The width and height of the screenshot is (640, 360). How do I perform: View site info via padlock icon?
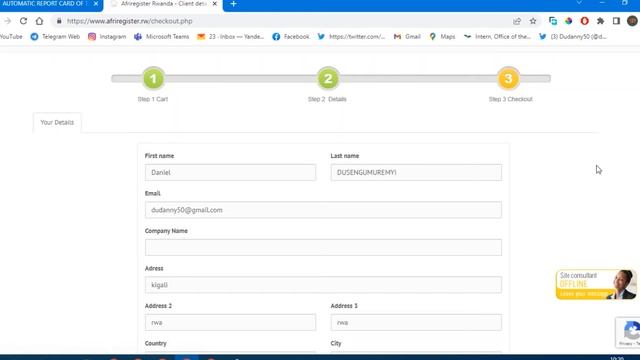pyautogui.click(x=59, y=21)
